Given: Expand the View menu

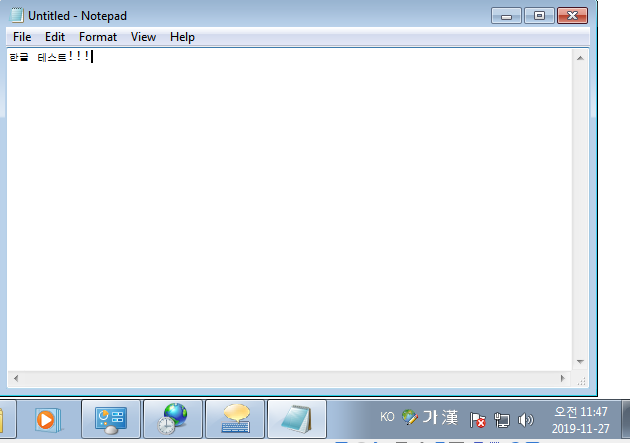Looking at the screenshot, I should pos(143,37).
